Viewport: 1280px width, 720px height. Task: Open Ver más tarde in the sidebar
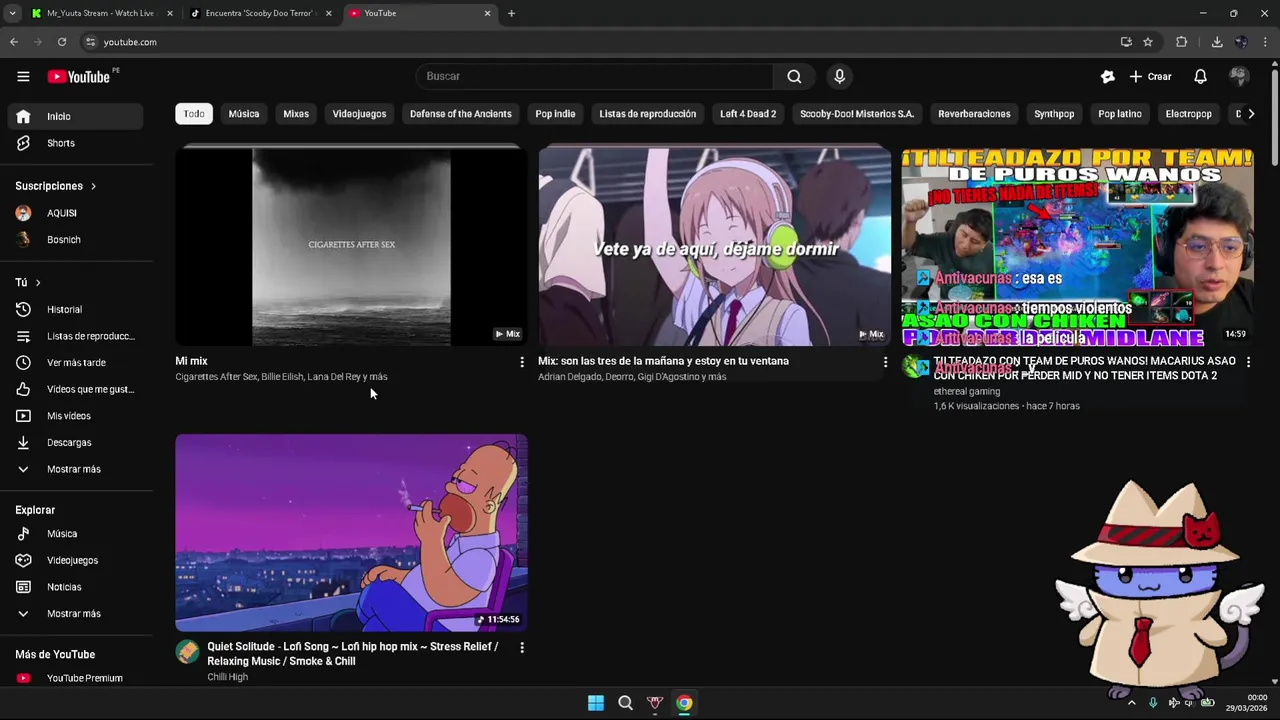[75, 362]
